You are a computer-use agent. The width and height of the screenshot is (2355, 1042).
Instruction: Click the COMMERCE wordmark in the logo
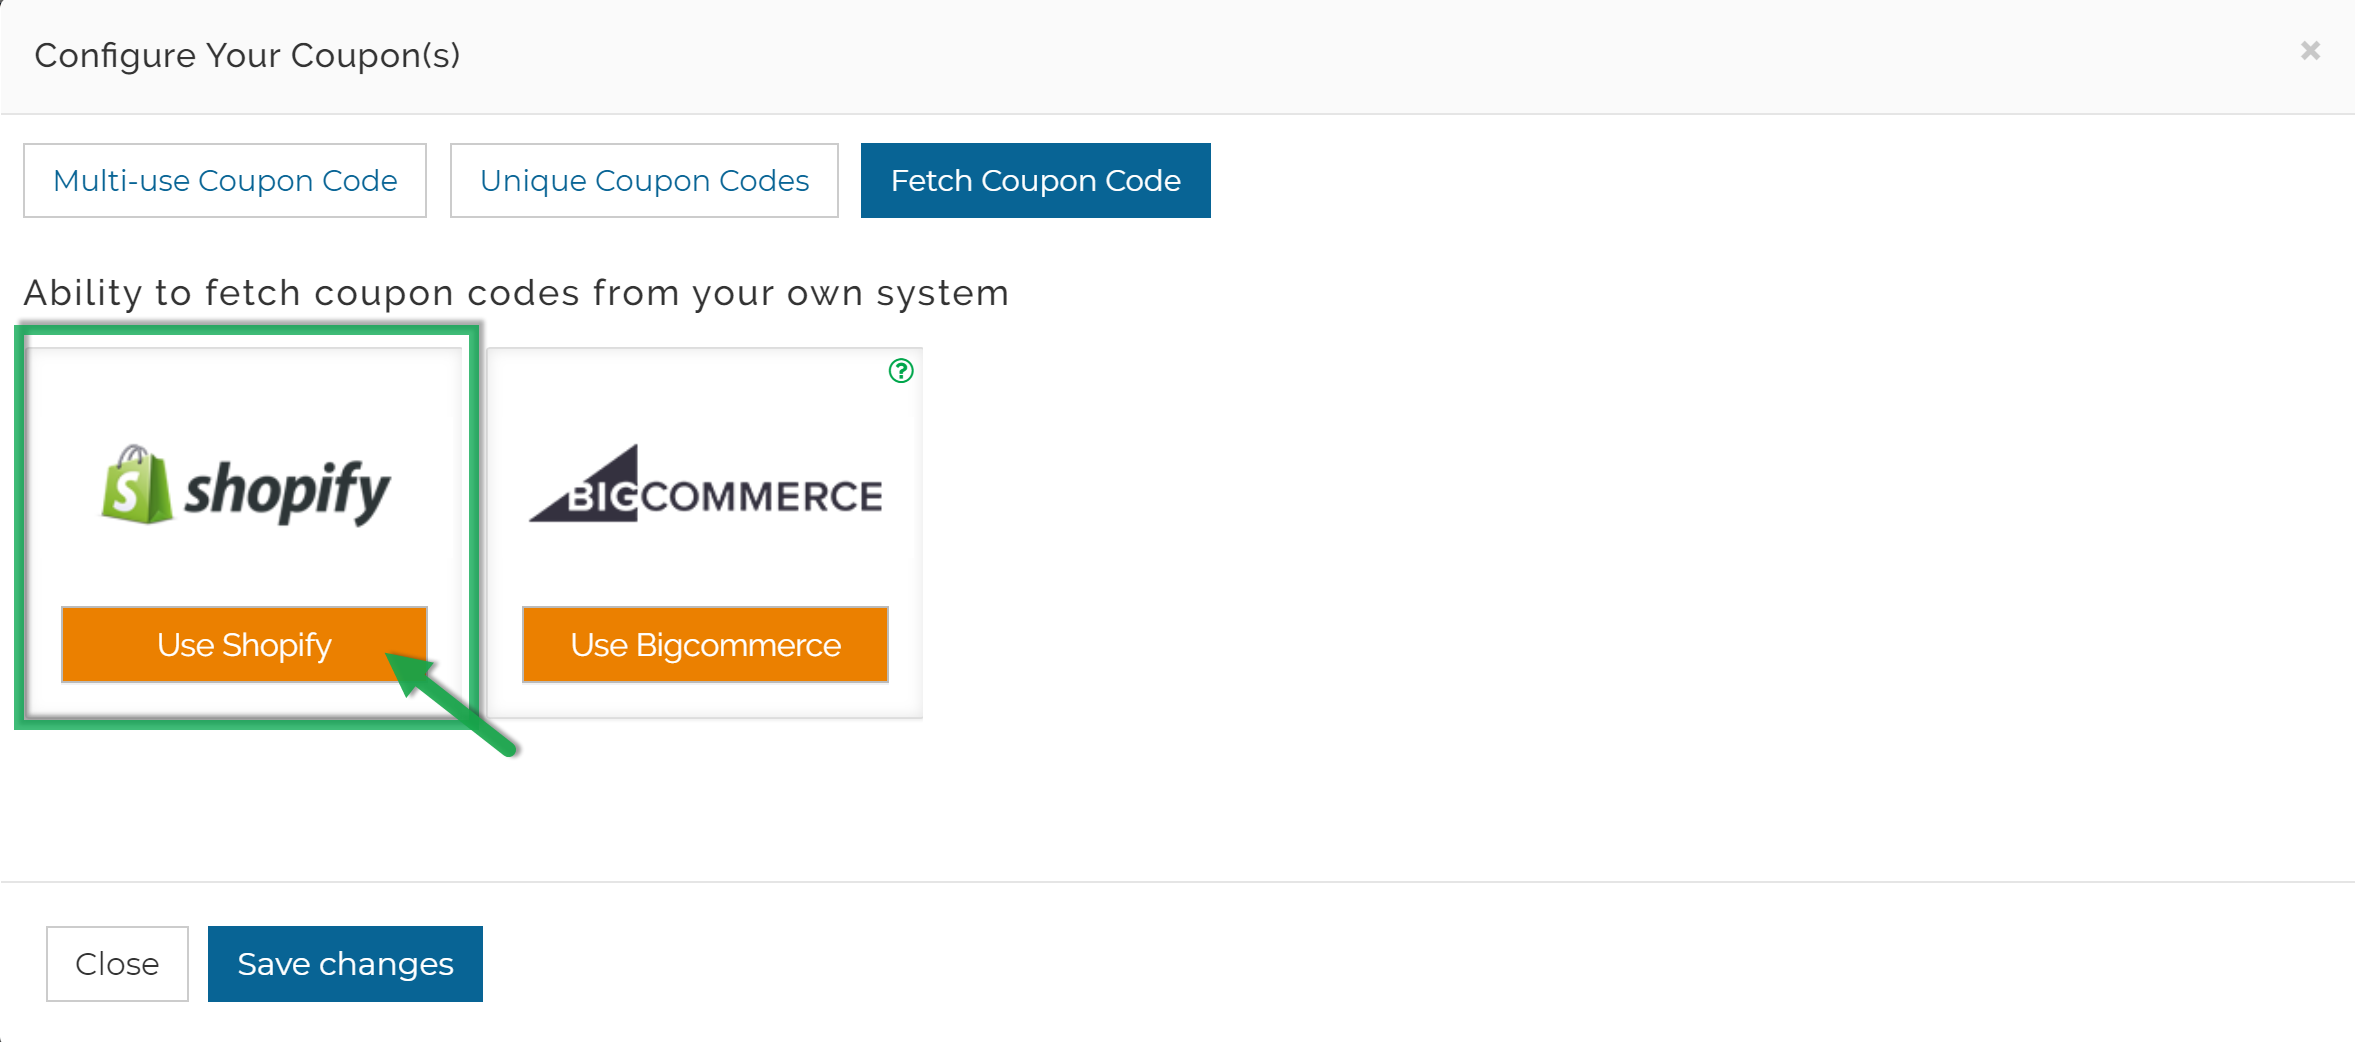point(762,497)
